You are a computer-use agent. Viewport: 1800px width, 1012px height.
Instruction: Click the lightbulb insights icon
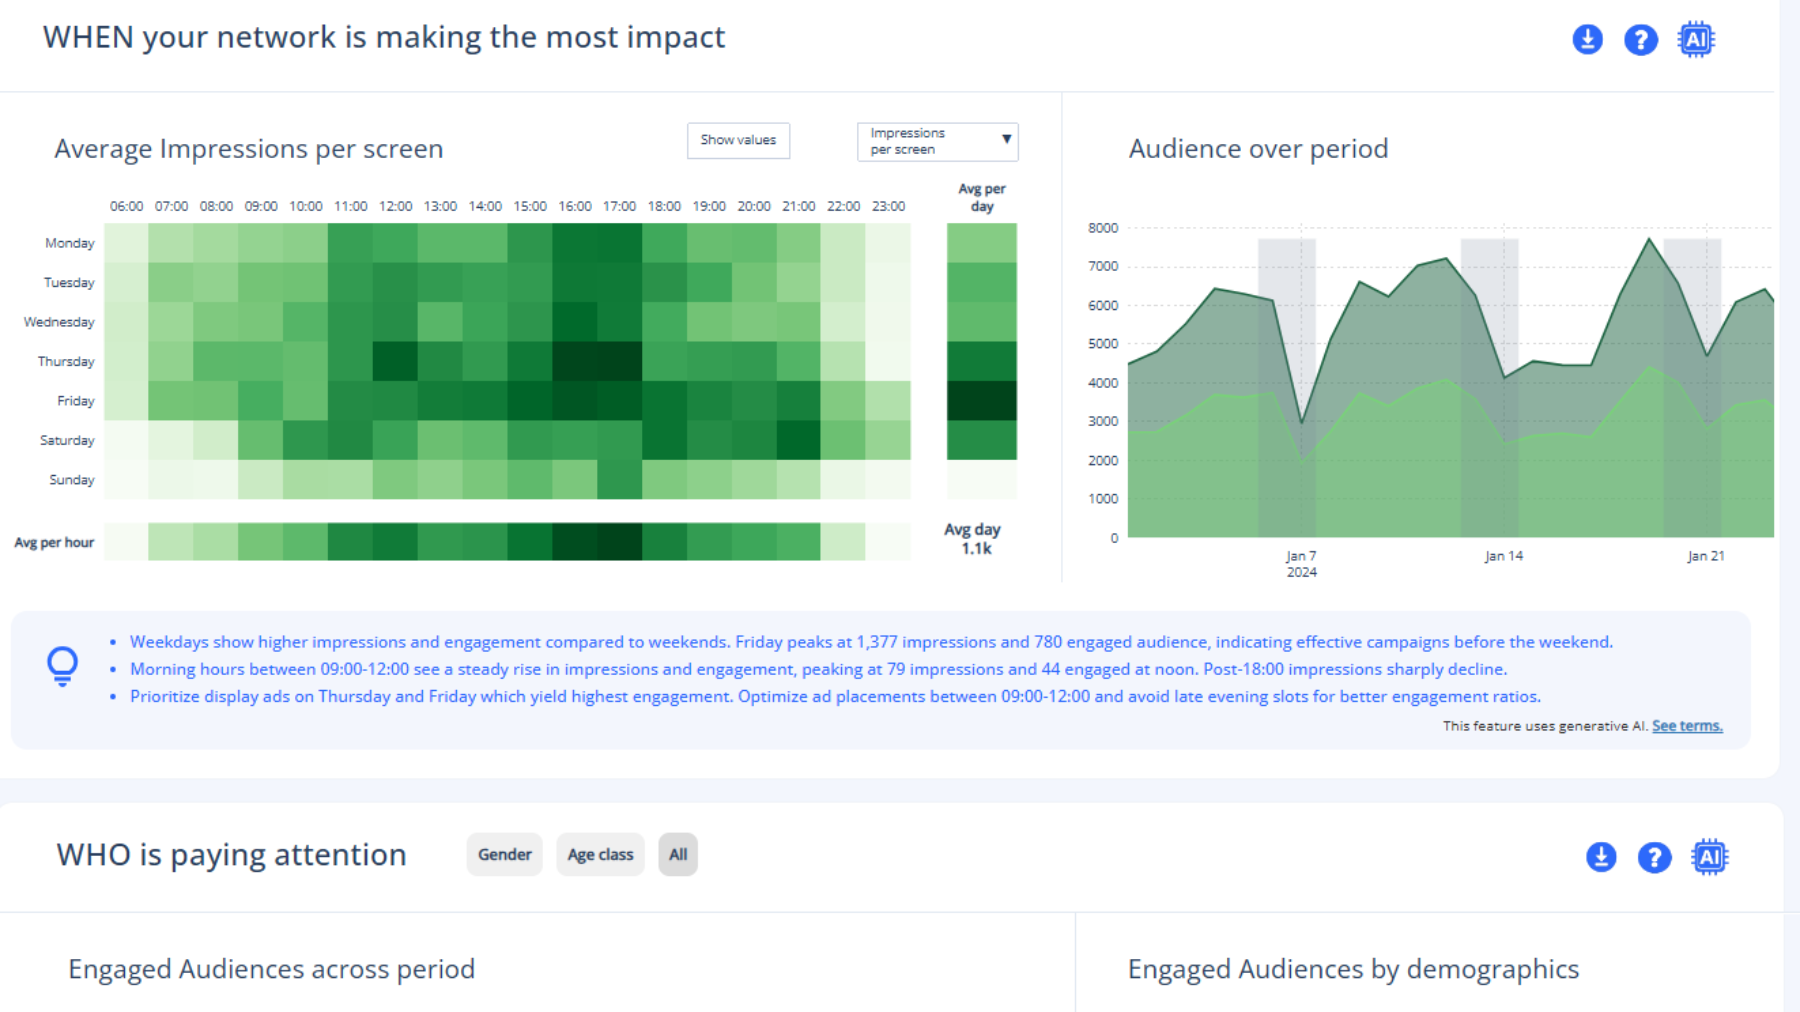pyautogui.click(x=62, y=666)
